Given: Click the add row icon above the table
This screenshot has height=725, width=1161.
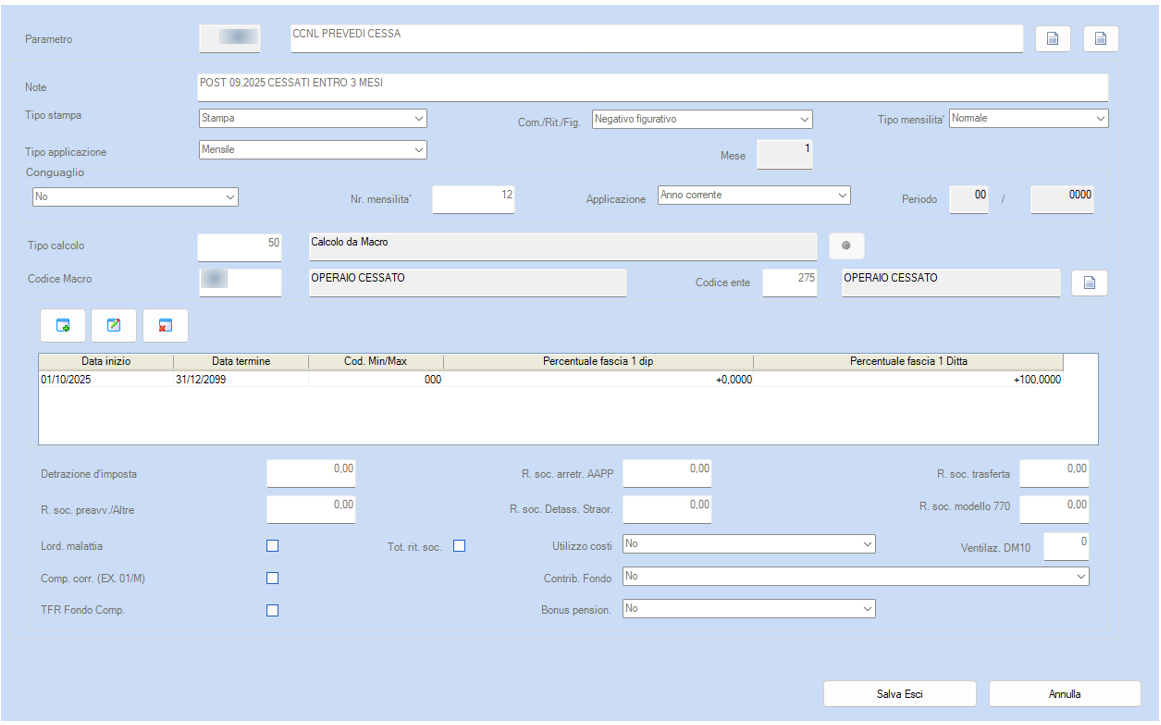Looking at the screenshot, I should 63,326.
